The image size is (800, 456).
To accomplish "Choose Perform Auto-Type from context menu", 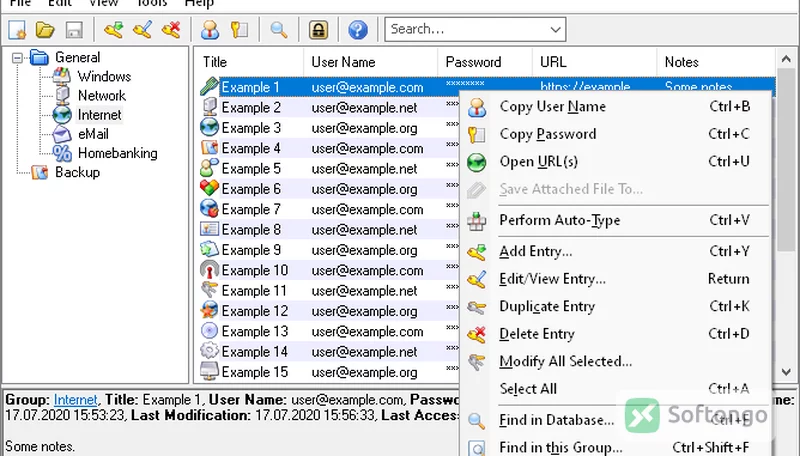I will 616,220.
